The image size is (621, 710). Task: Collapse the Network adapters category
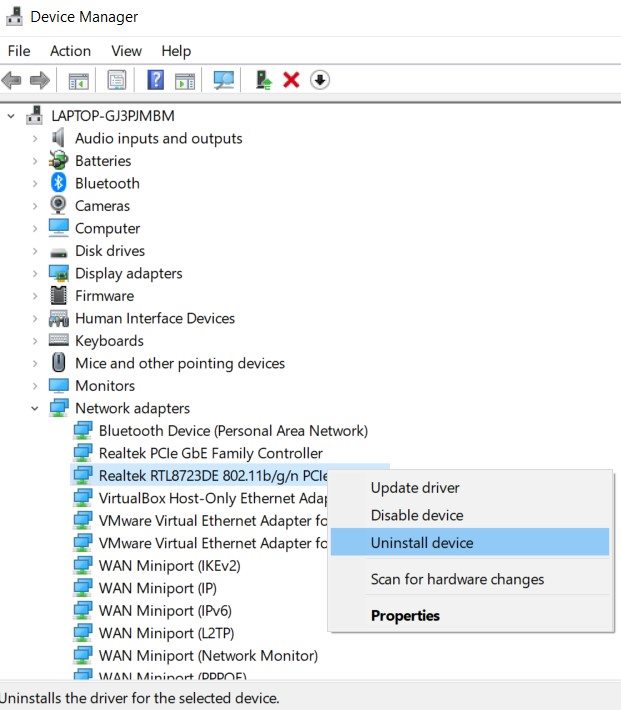(35, 409)
